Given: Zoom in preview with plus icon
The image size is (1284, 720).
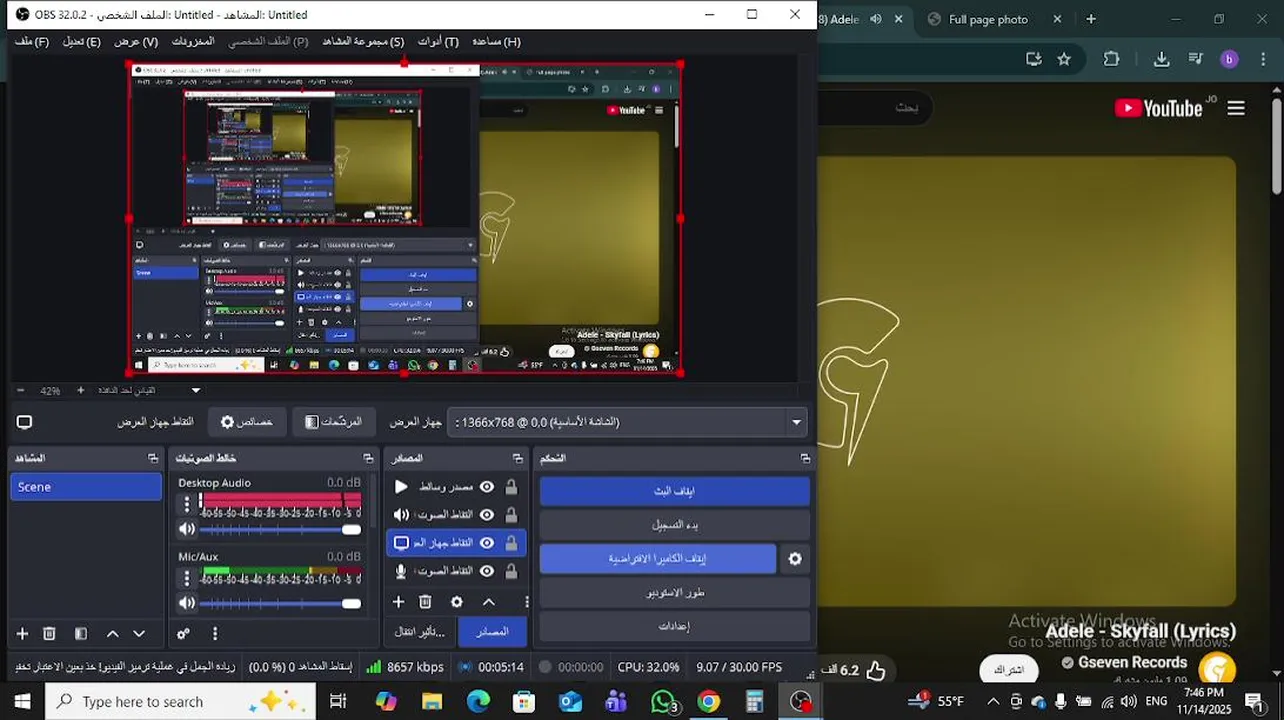Looking at the screenshot, I should [x=81, y=390].
